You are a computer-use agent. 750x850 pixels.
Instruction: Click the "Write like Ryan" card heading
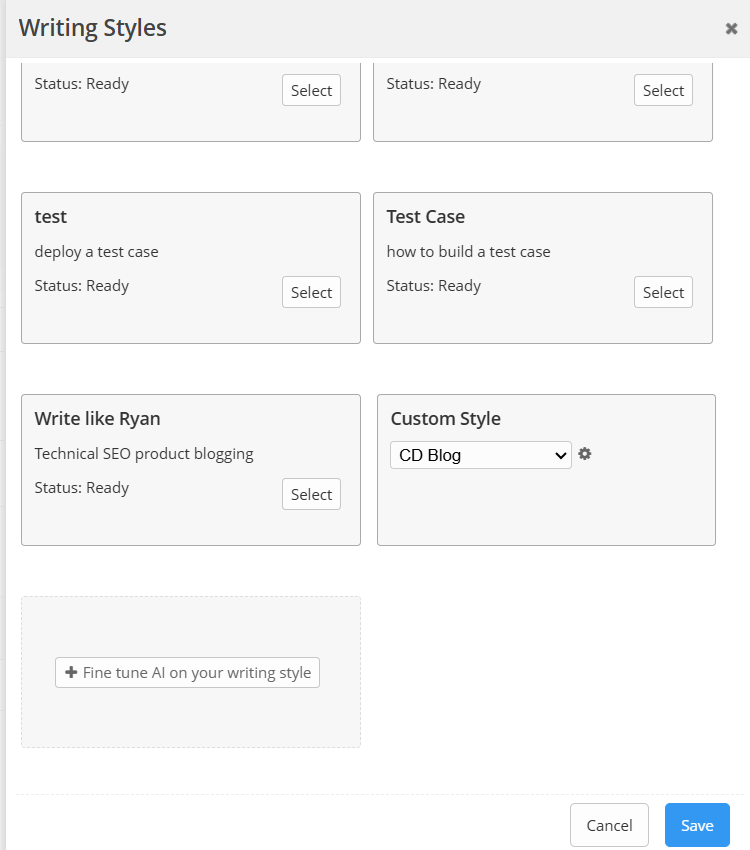(x=97, y=418)
